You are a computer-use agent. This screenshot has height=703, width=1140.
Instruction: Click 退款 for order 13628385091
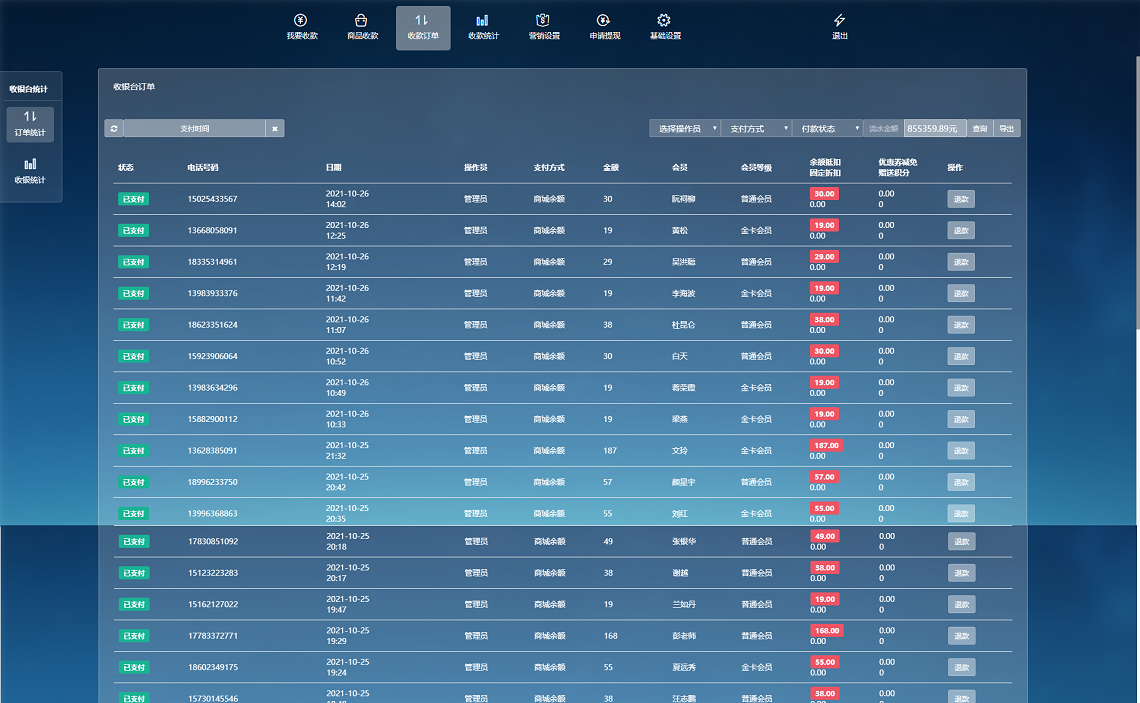point(961,450)
